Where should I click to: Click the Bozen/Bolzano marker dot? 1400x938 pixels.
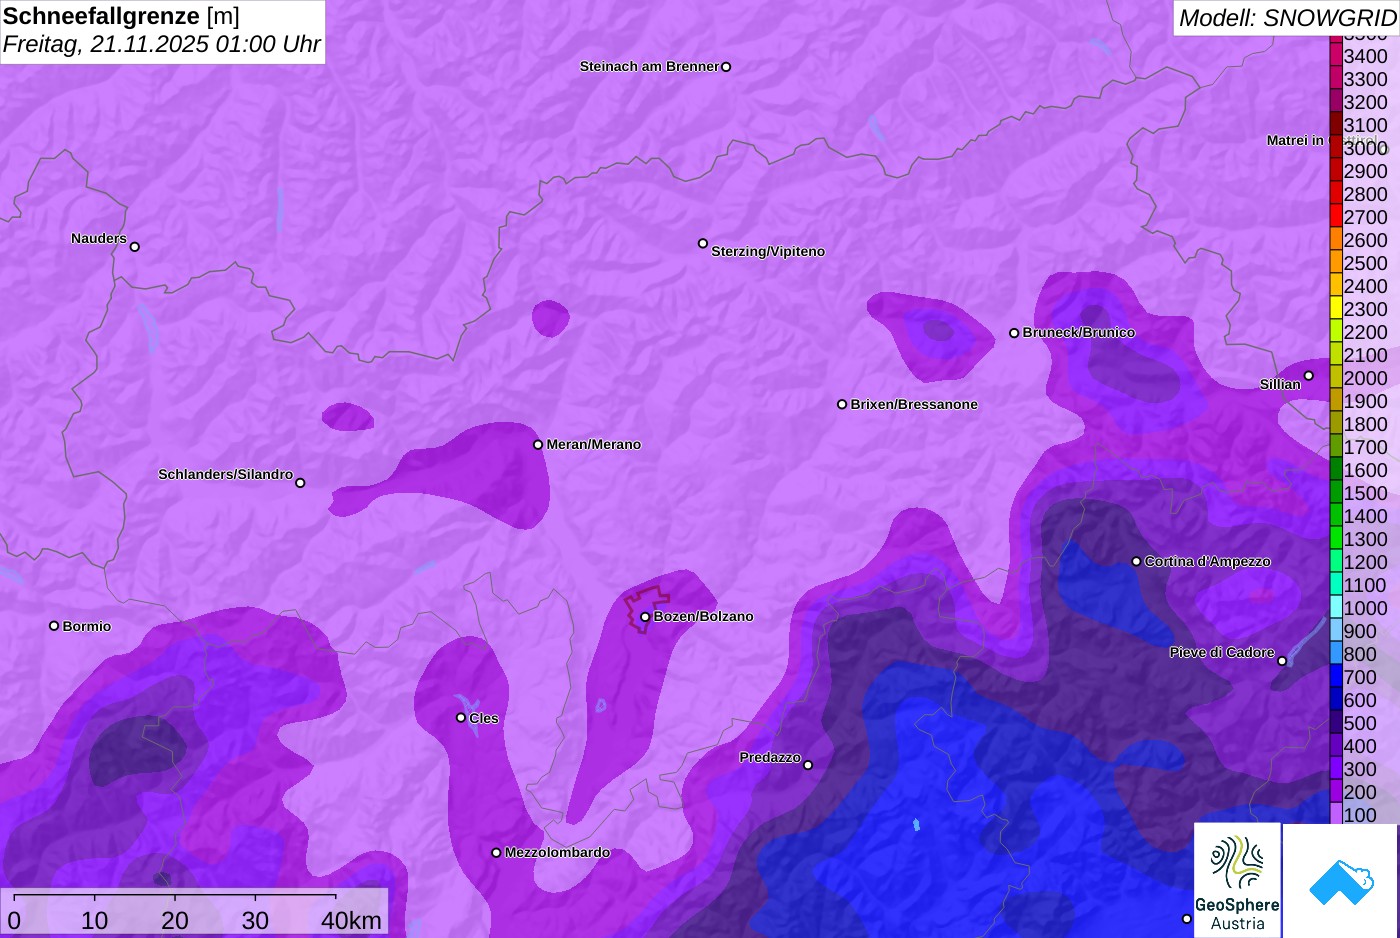tap(645, 617)
